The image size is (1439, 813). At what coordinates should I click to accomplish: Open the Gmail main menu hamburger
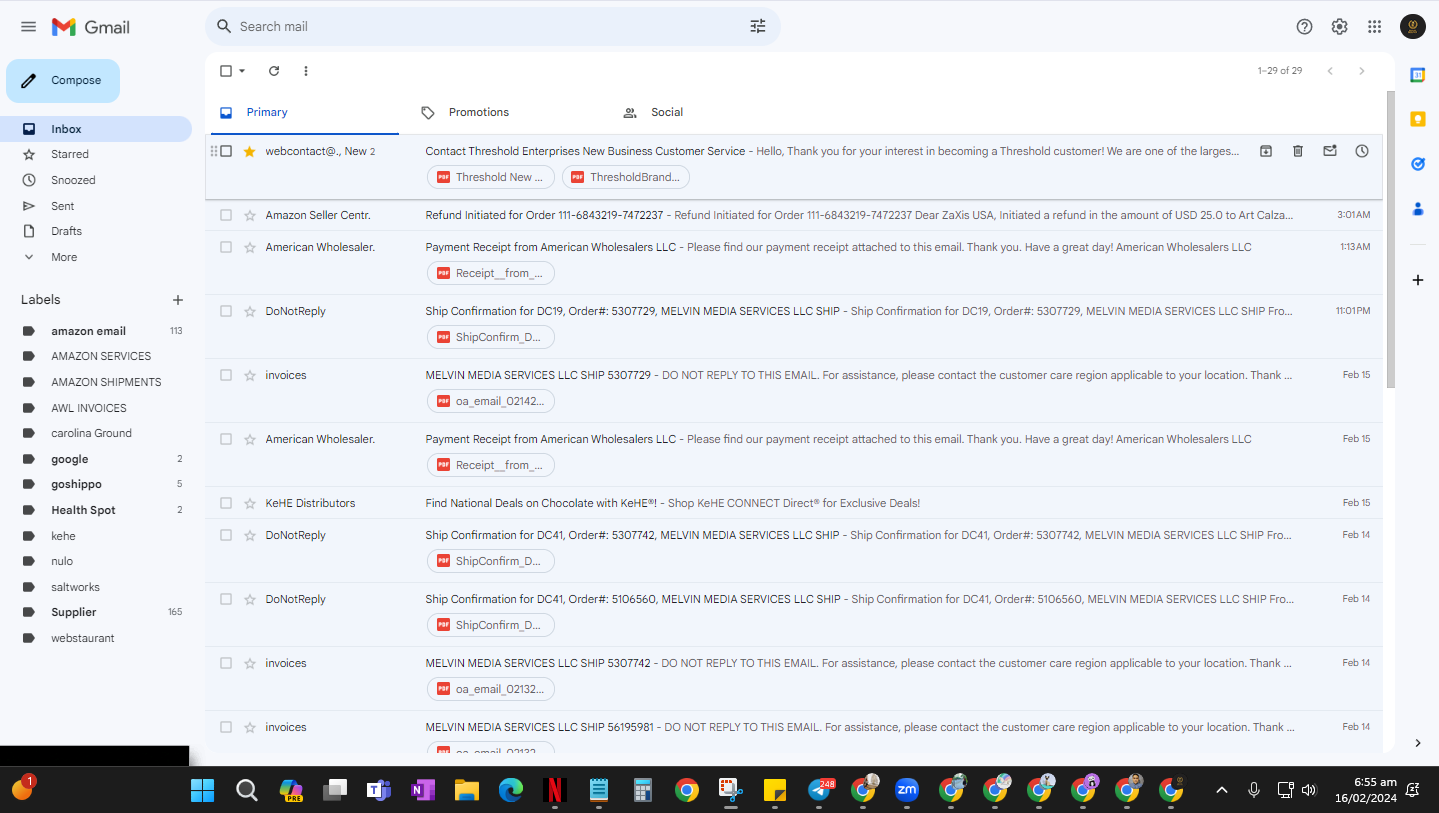pos(28,27)
